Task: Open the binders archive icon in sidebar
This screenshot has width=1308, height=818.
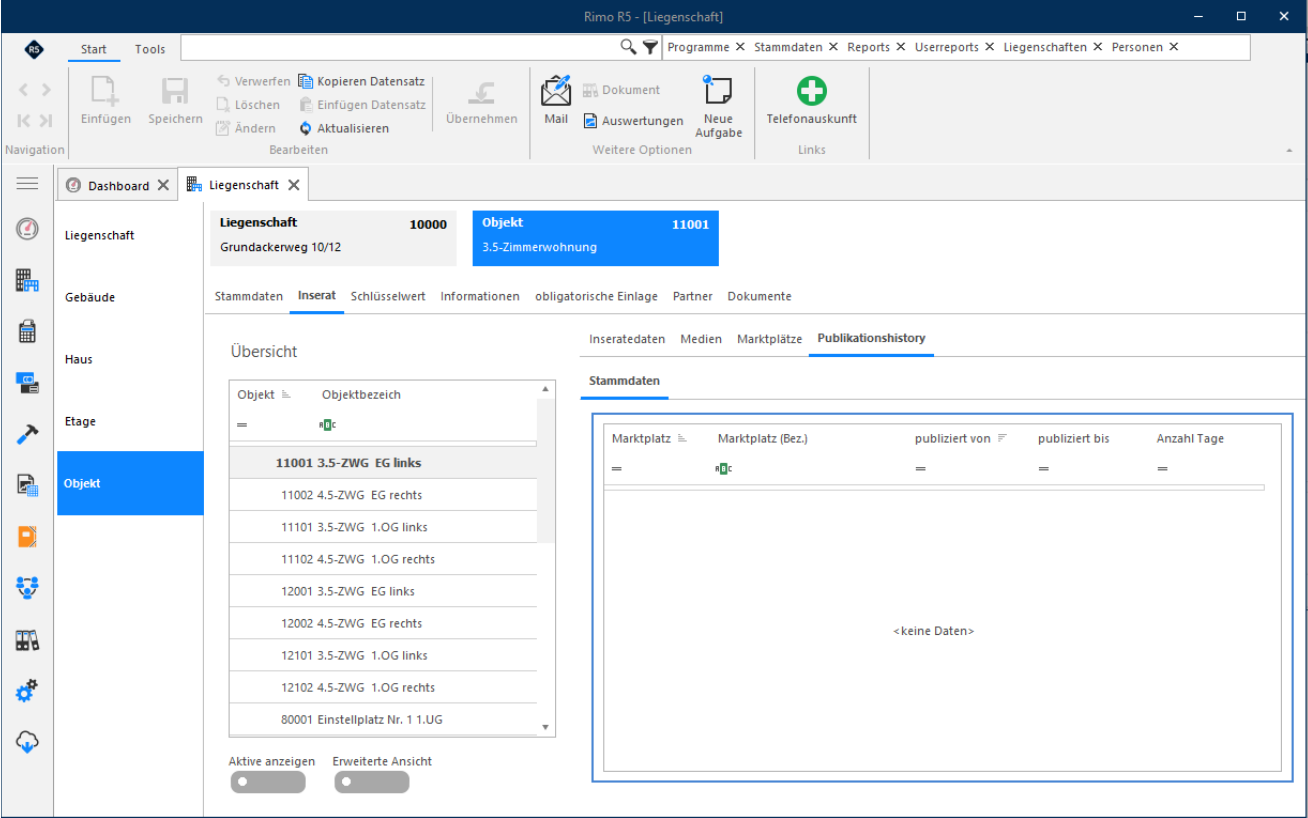Action: click(27, 640)
